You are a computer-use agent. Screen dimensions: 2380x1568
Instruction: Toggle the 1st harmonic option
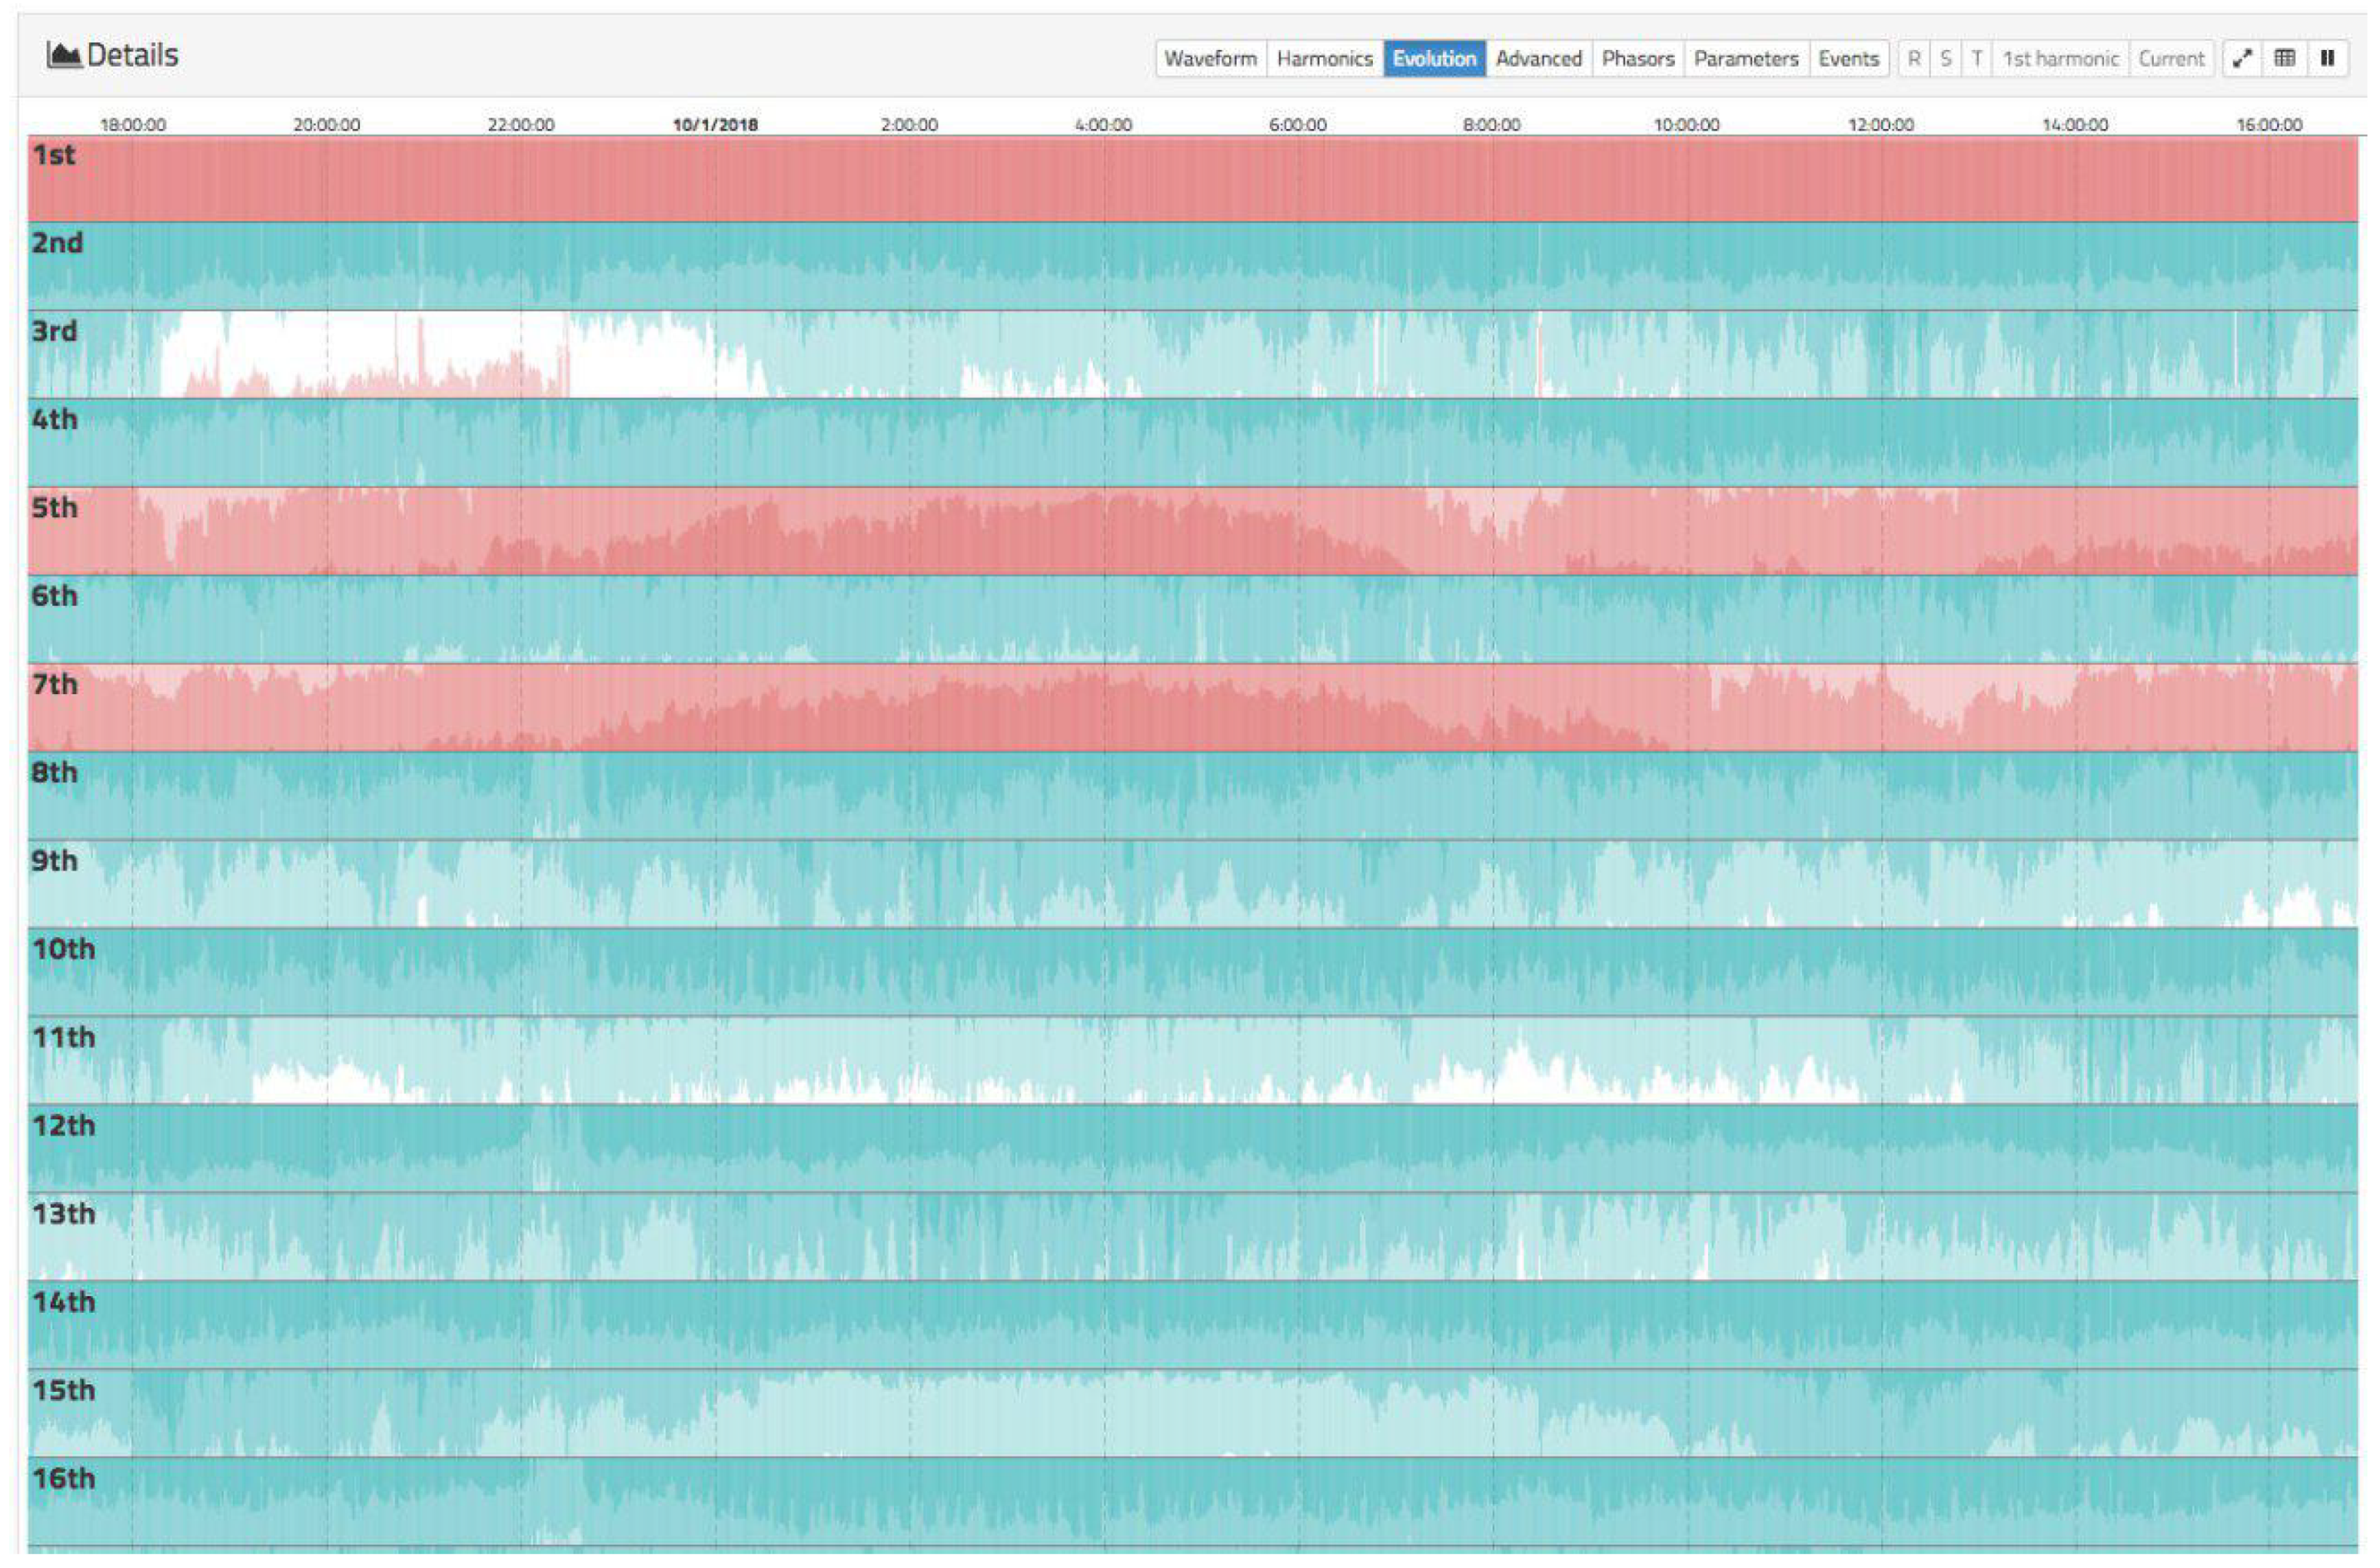[2060, 58]
